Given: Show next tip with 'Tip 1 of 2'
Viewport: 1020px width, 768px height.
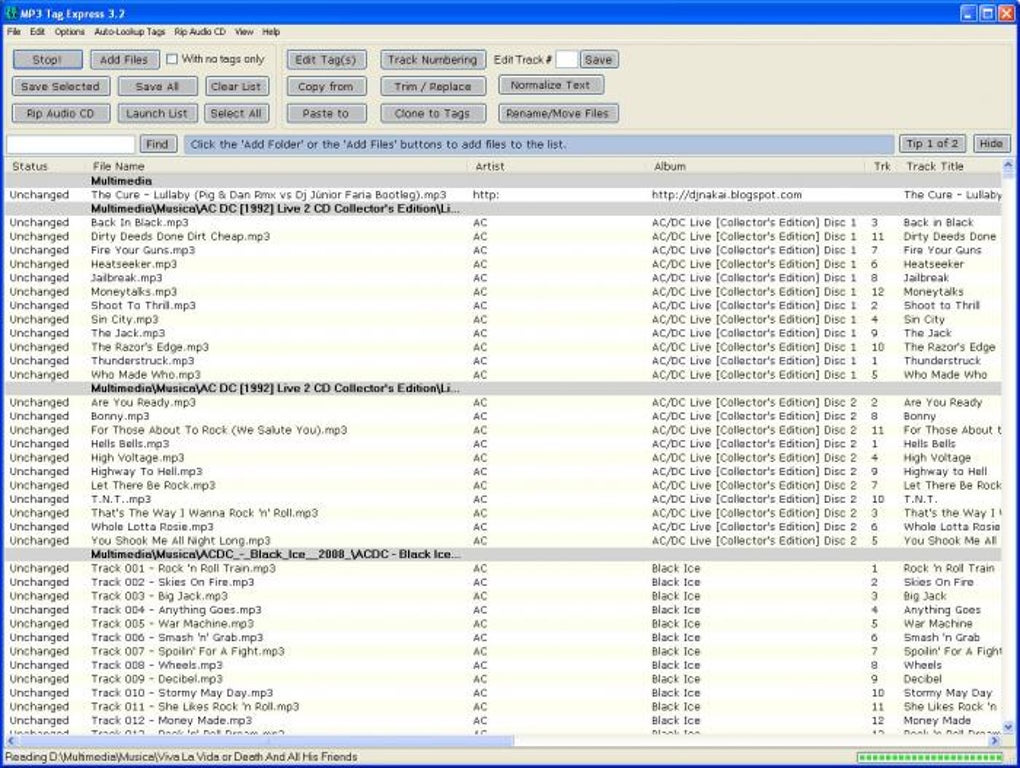Looking at the screenshot, I should click(933, 144).
